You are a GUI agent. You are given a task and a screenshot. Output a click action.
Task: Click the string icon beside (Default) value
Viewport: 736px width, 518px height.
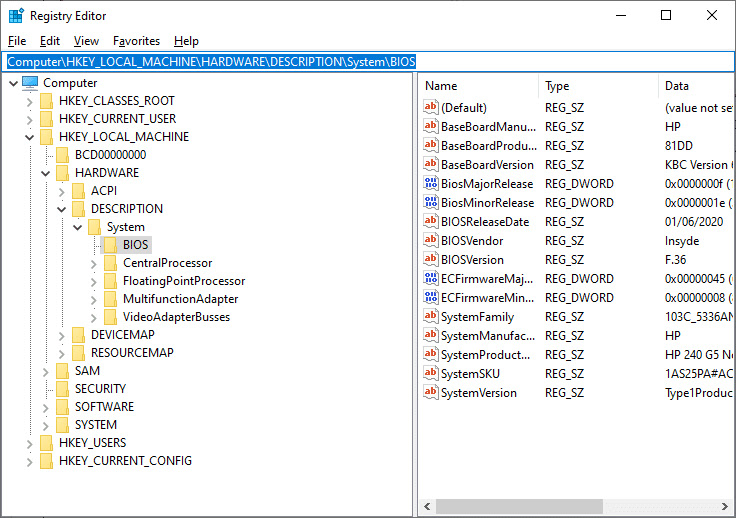(x=430, y=107)
